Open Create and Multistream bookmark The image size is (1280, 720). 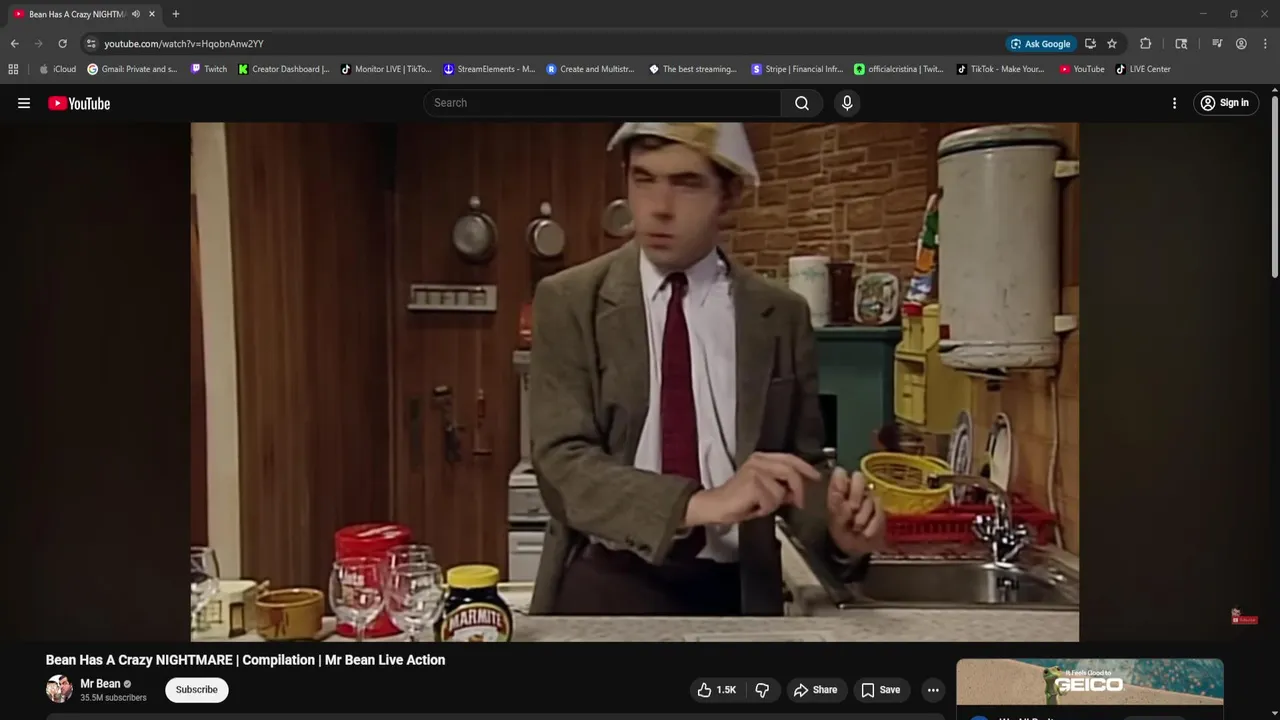coord(592,69)
